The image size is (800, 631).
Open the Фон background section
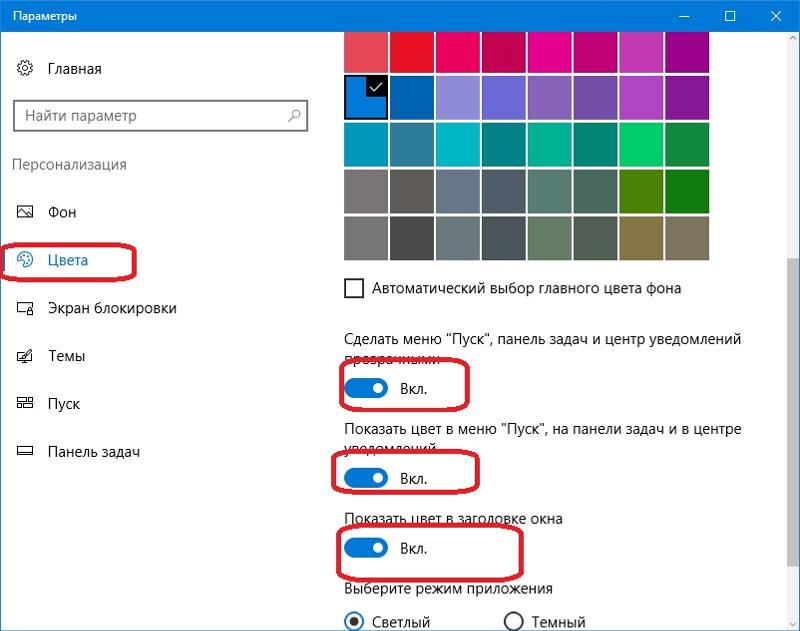(x=61, y=212)
